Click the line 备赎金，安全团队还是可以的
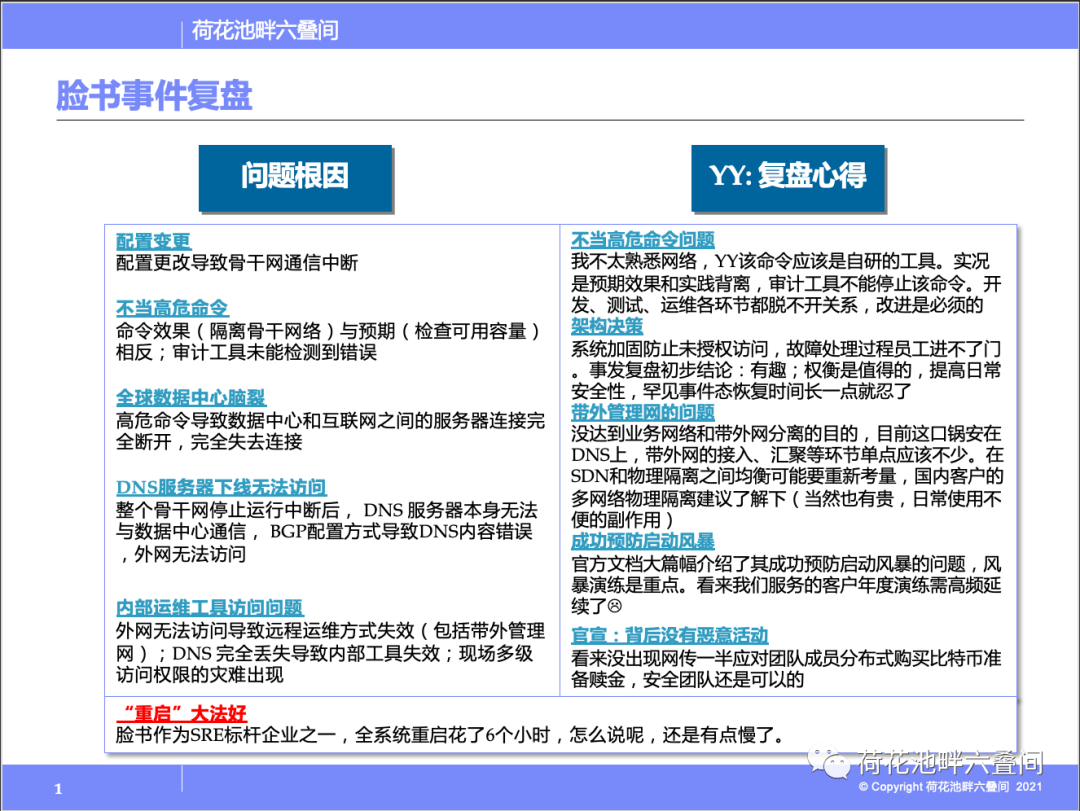The width and height of the screenshot is (1080, 811). pos(687,680)
